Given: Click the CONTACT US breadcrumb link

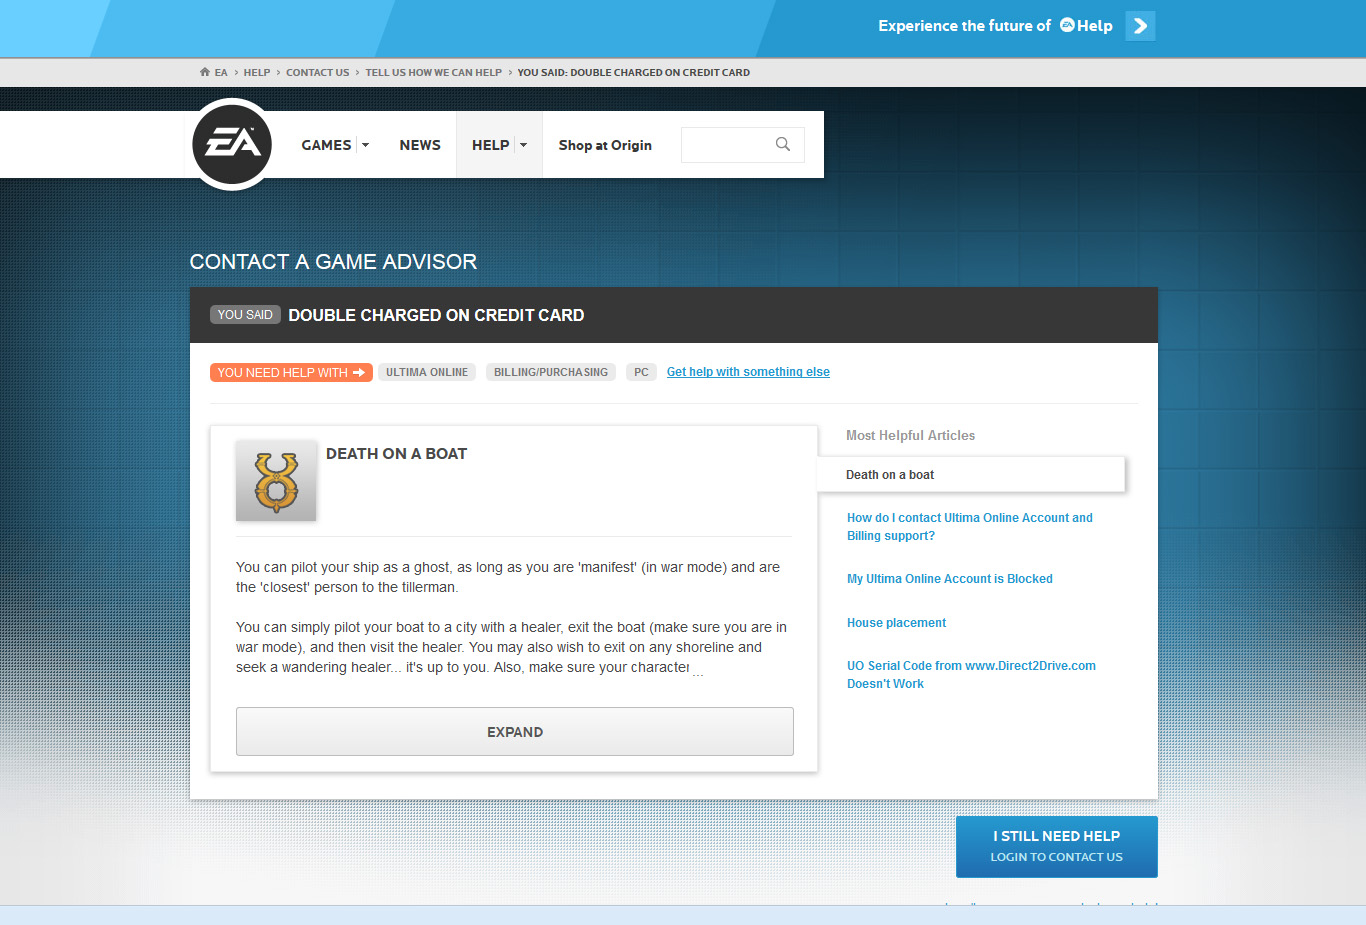Looking at the screenshot, I should (318, 72).
